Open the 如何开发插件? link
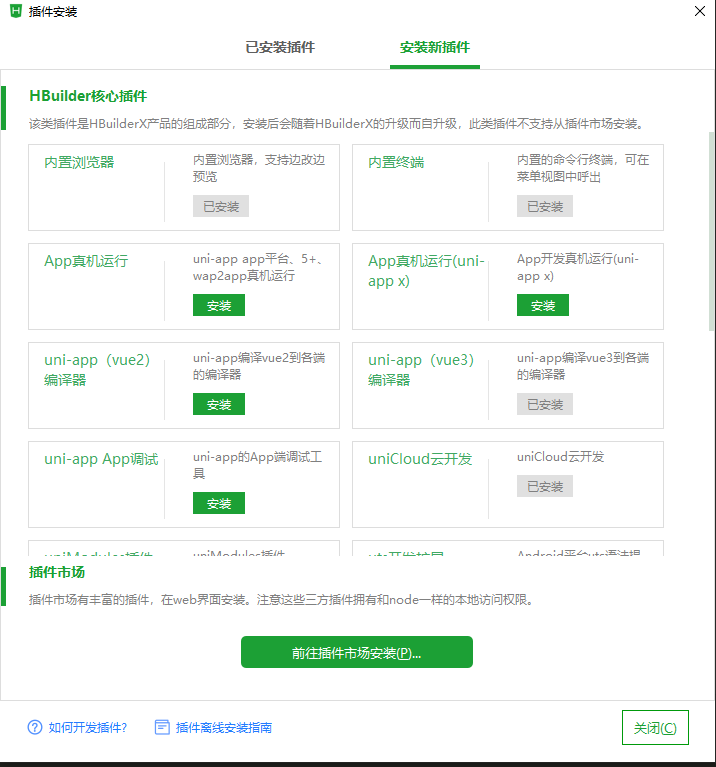This screenshot has height=767, width=716. click(x=88, y=727)
